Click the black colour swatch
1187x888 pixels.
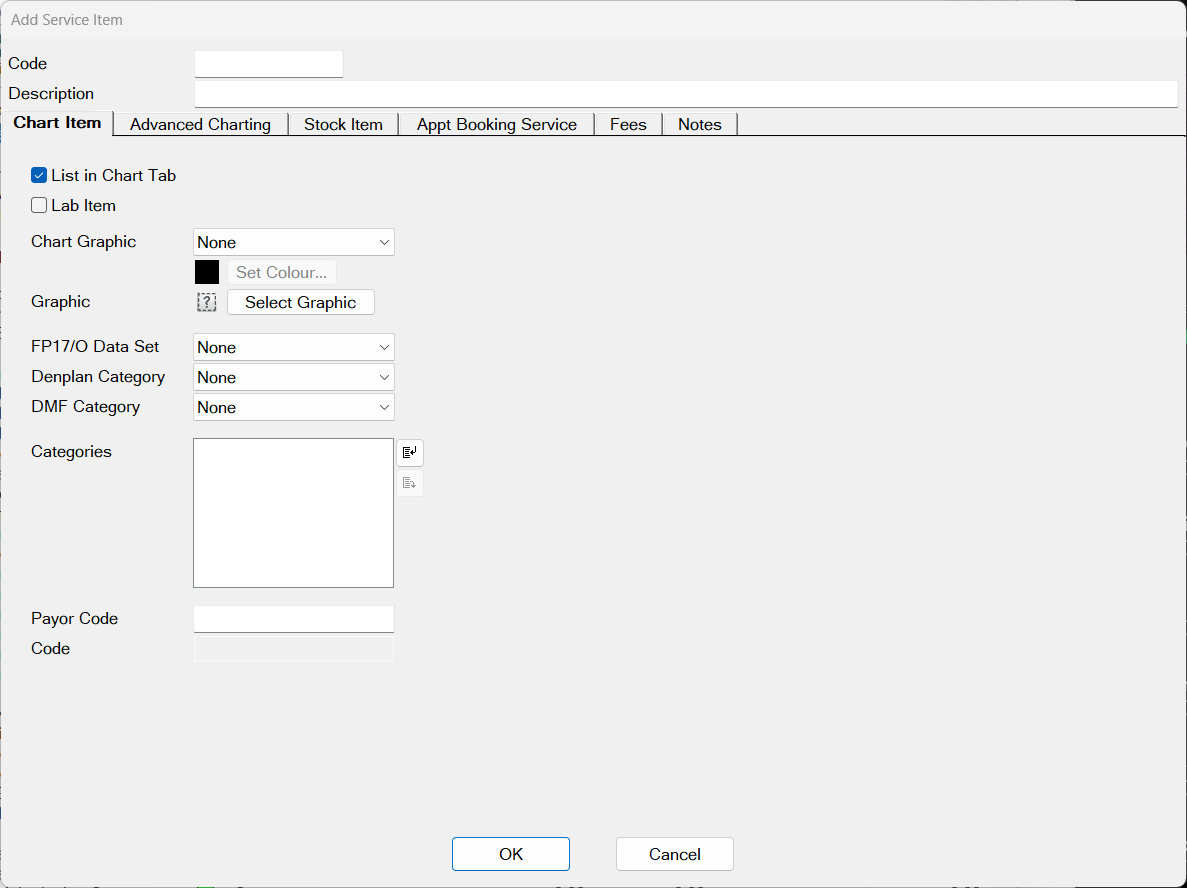point(206,271)
